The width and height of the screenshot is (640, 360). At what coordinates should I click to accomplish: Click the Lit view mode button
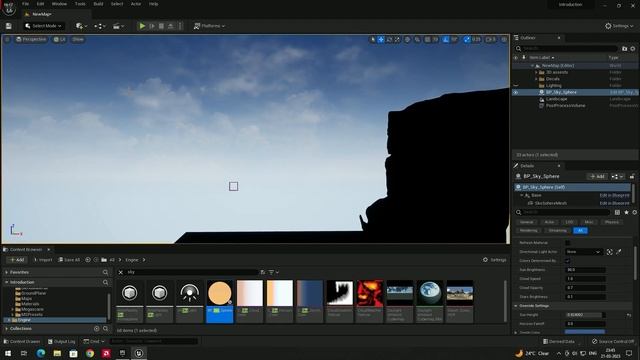coord(60,40)
